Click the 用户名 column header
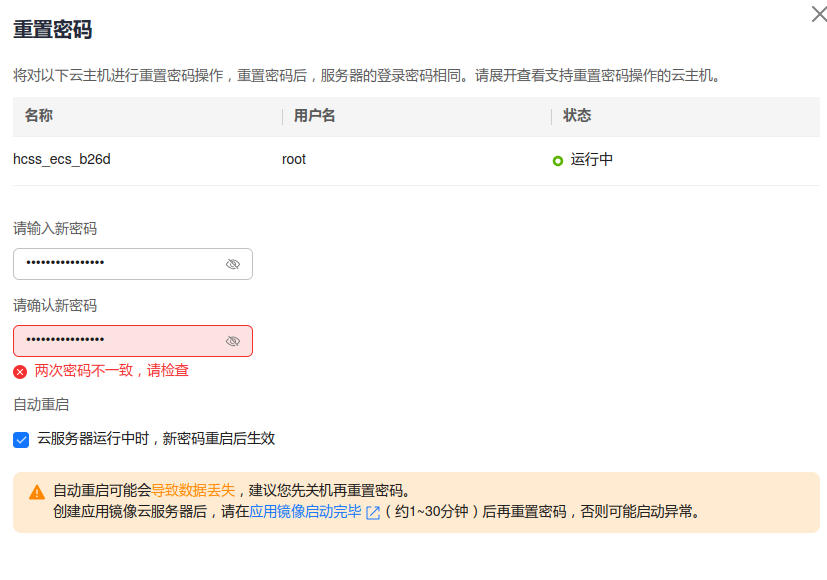 pos(314,116)
